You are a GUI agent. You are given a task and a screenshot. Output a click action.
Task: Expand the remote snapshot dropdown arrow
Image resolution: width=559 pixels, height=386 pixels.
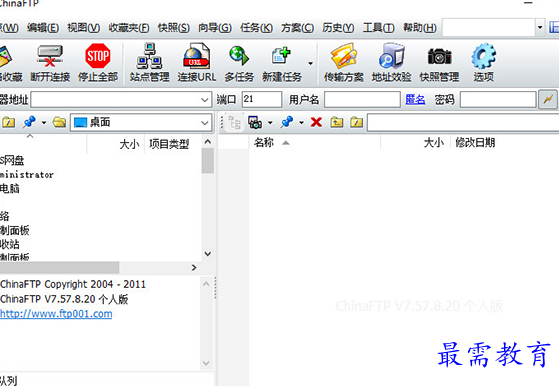point(270,123)
